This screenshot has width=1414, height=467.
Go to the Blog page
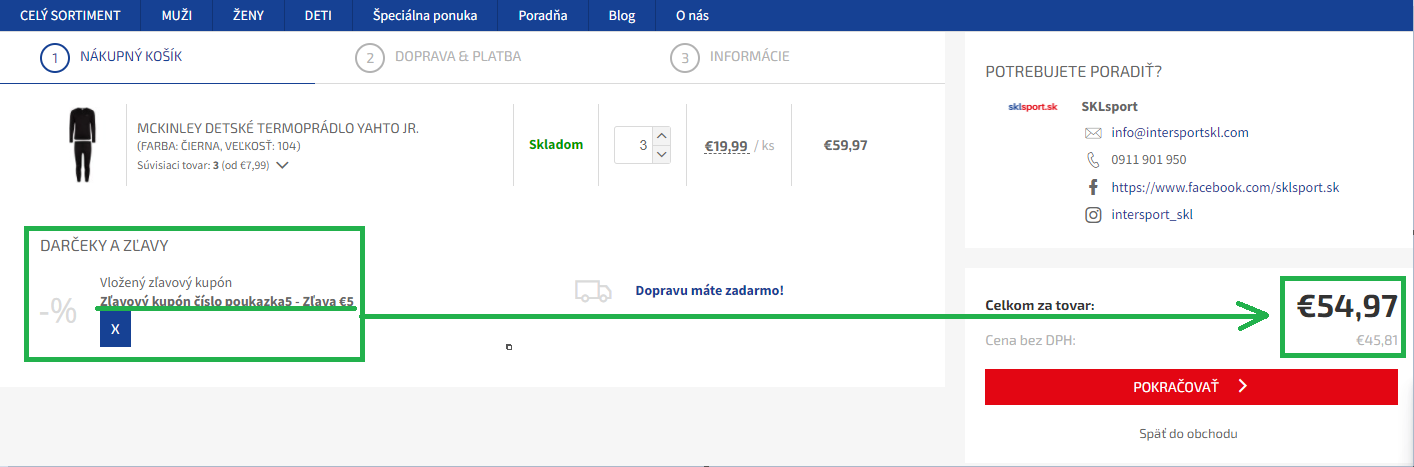[x=621, y=15]
